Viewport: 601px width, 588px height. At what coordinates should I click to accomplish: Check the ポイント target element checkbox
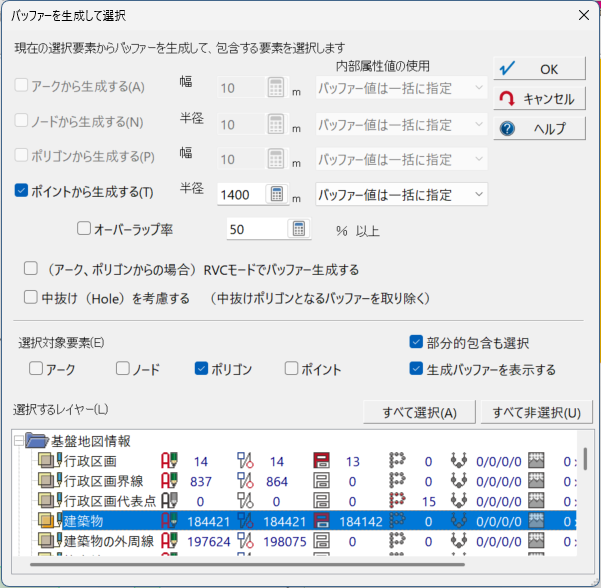tap(291, 368)
